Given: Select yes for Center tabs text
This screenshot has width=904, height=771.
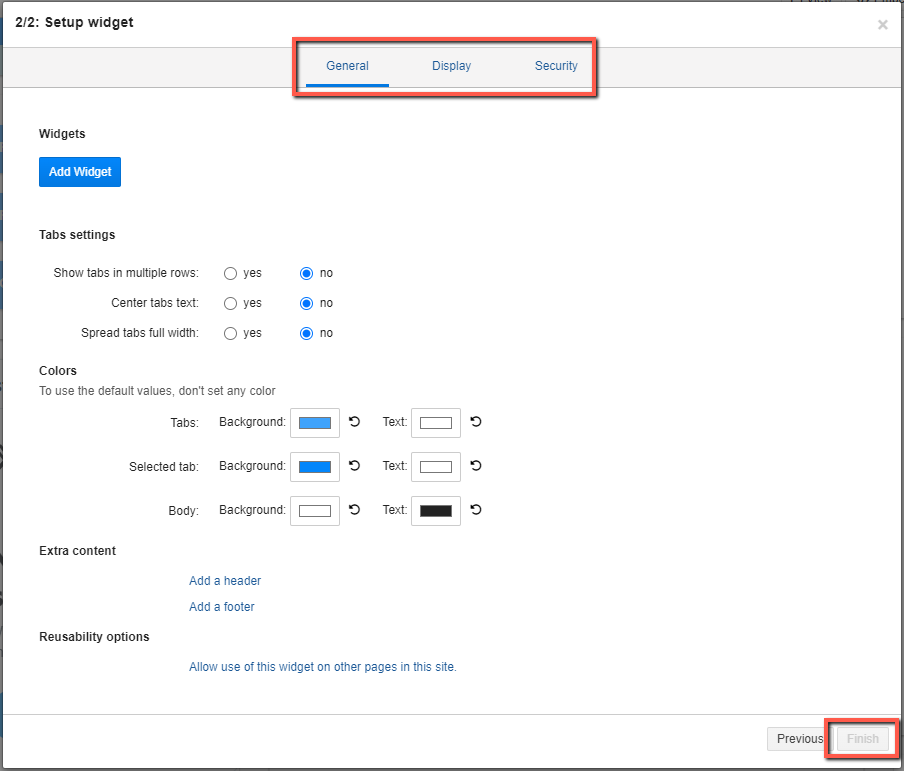Looking at the screenshot, I should tap(231, 303).
